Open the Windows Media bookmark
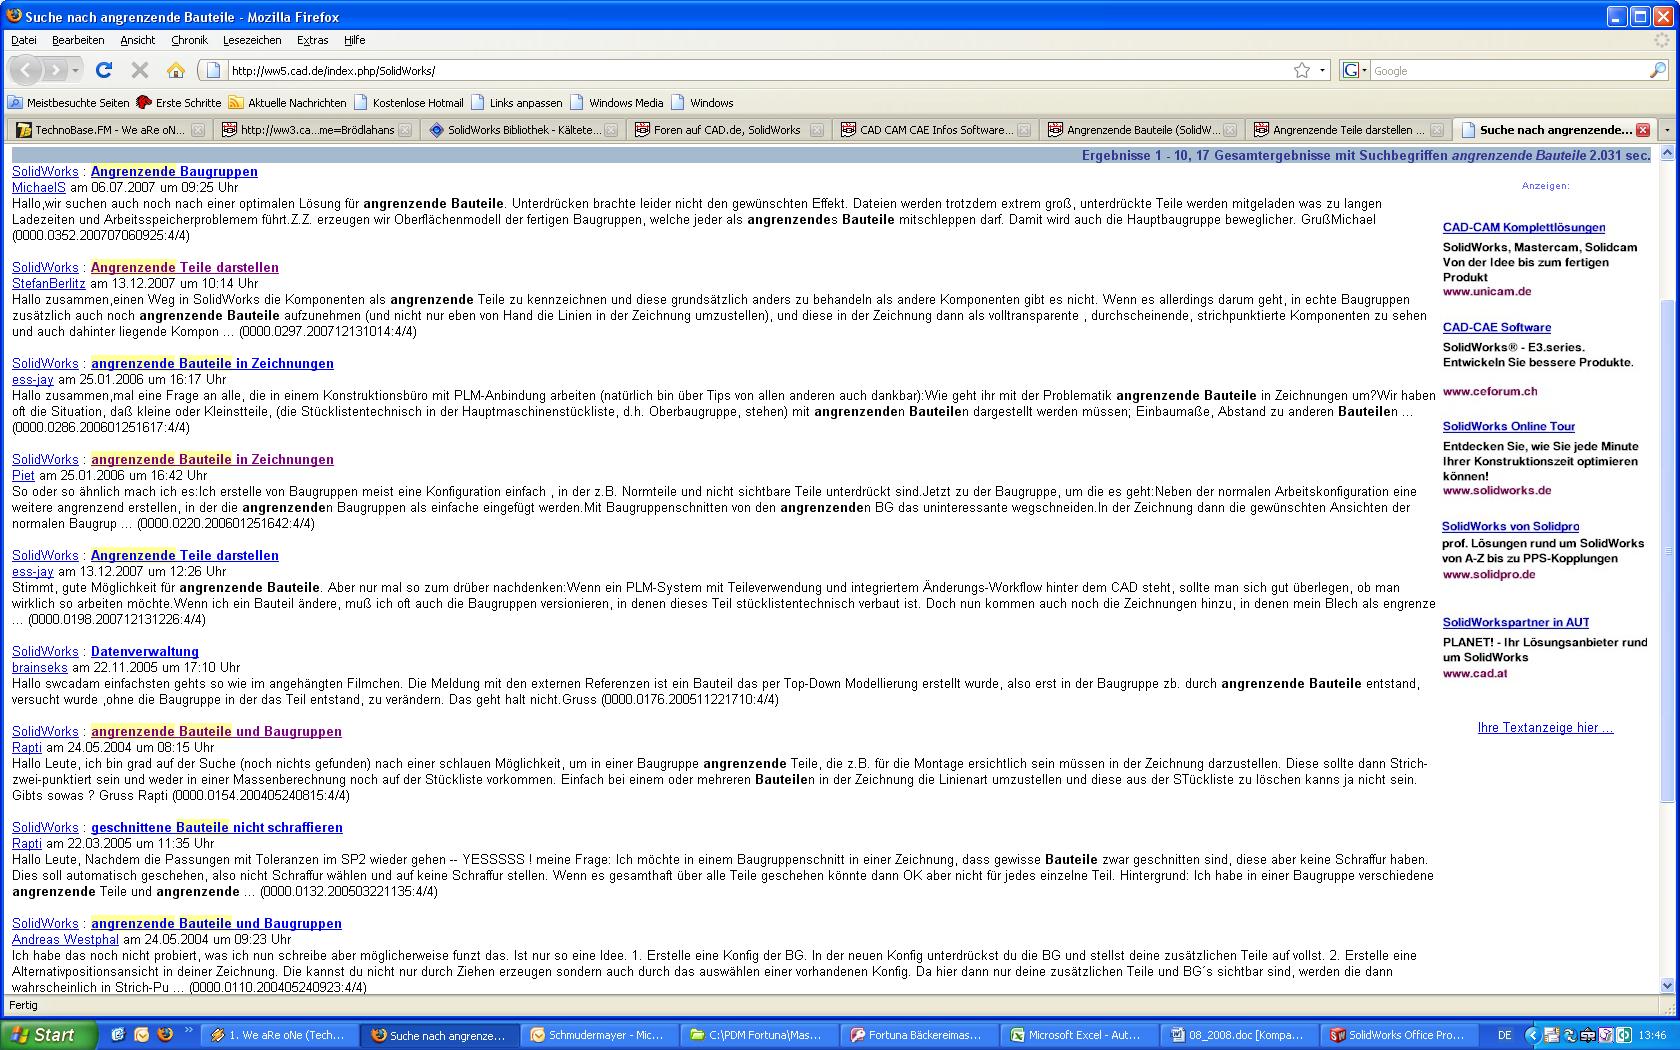Viewport: 1680px width, 1050px height. tap(616, 102)
